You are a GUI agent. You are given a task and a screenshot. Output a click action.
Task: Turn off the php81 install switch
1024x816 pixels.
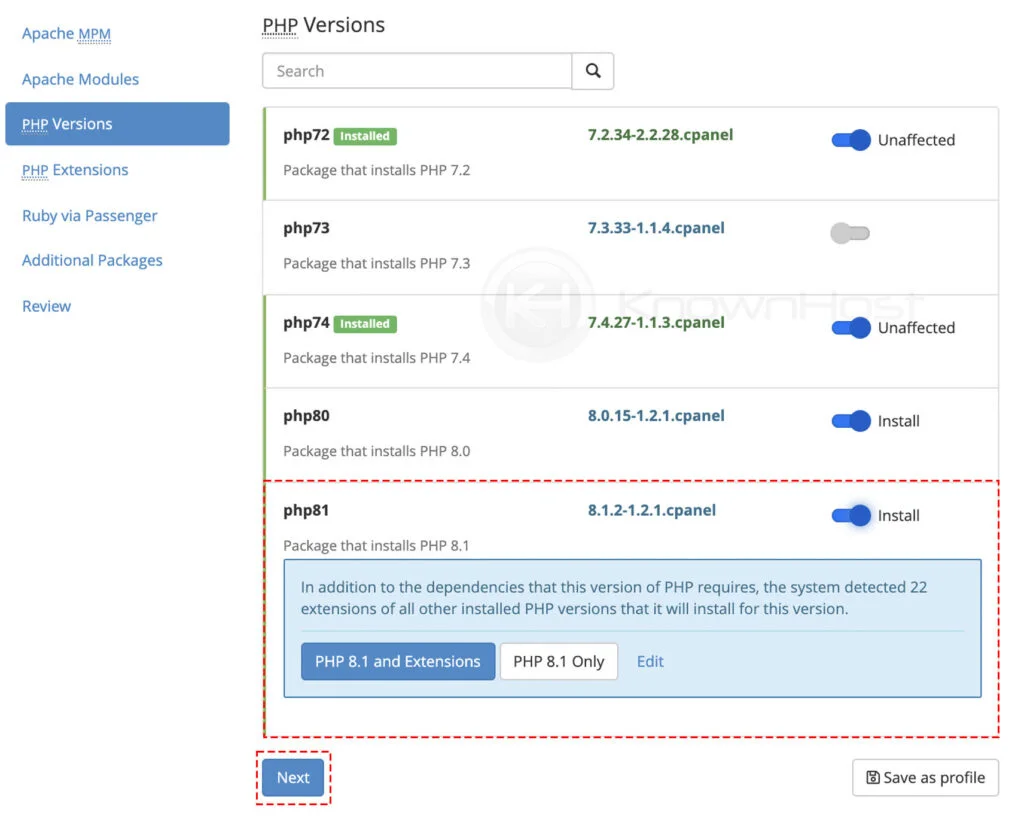tap(851, 515)
